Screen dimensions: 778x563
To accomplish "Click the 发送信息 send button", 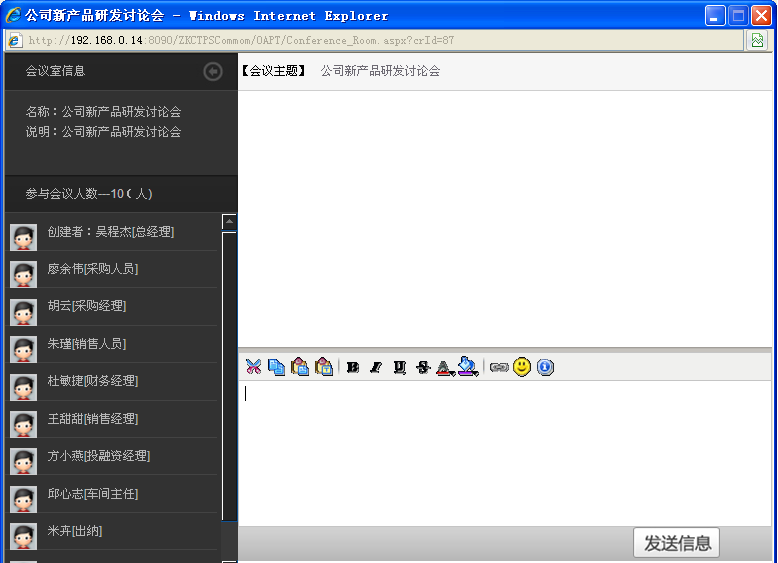I will [x=676, y=543].
